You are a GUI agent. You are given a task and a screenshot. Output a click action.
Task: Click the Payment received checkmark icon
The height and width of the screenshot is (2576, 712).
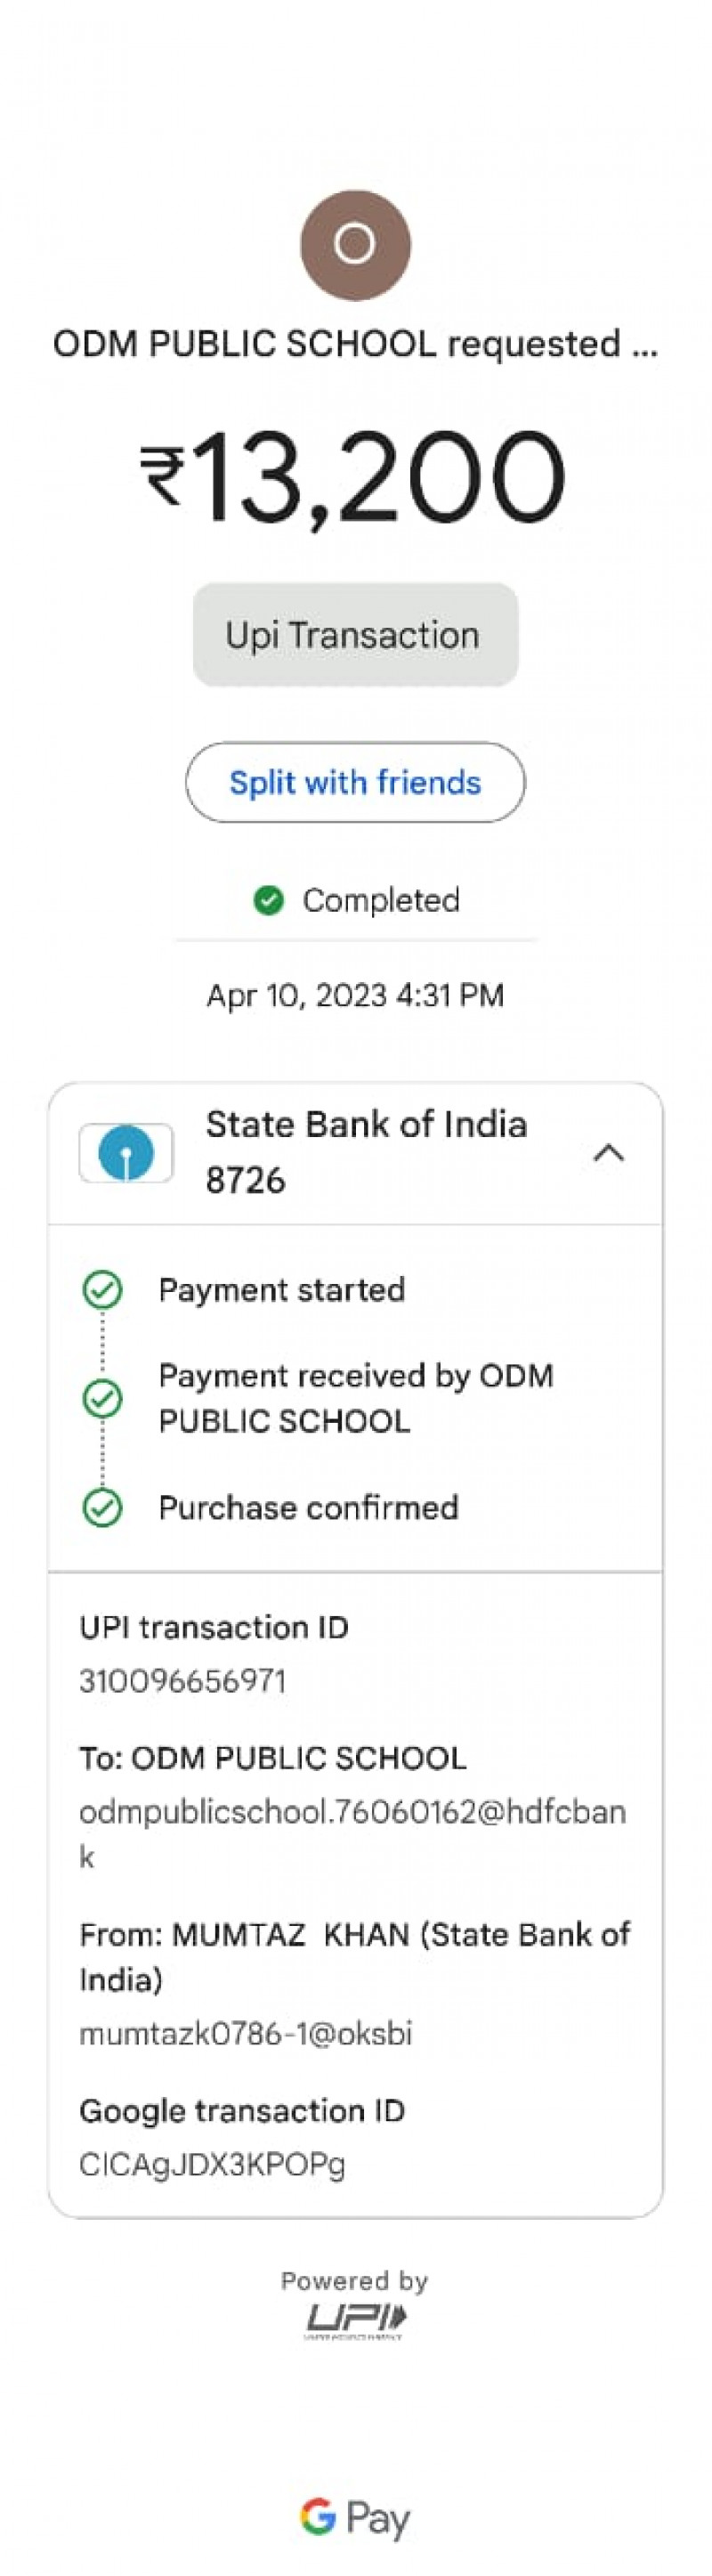pos(102,1398)
